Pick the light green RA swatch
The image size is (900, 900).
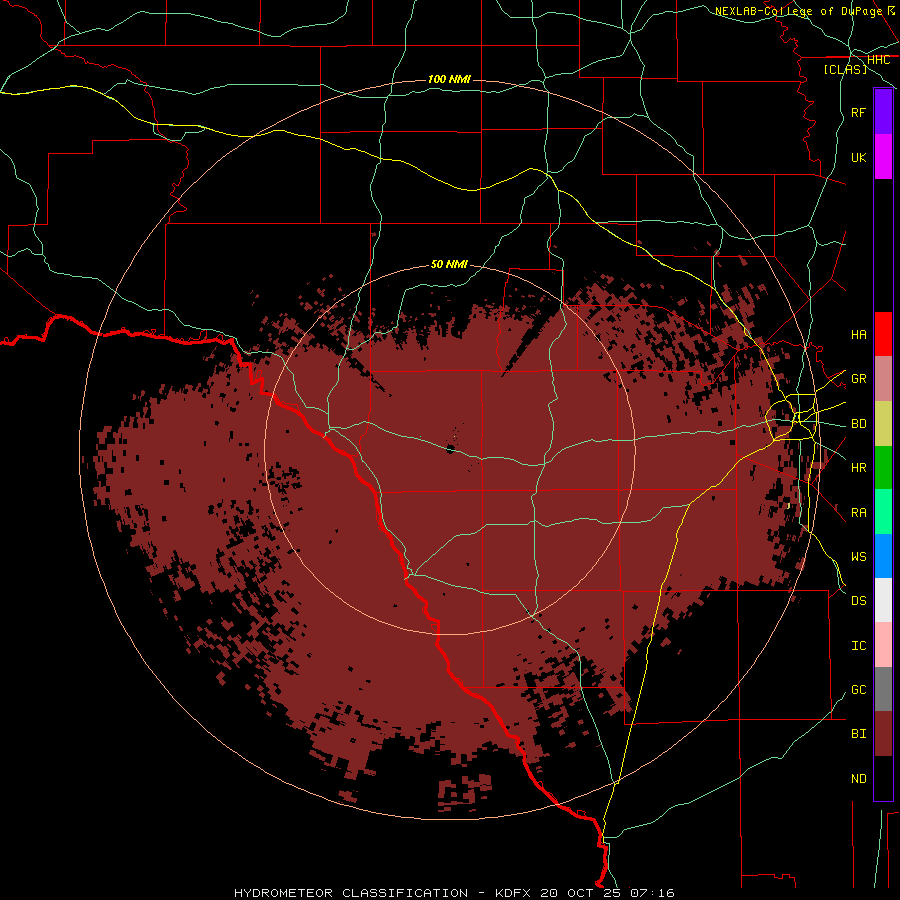click(x=883, y=512)
